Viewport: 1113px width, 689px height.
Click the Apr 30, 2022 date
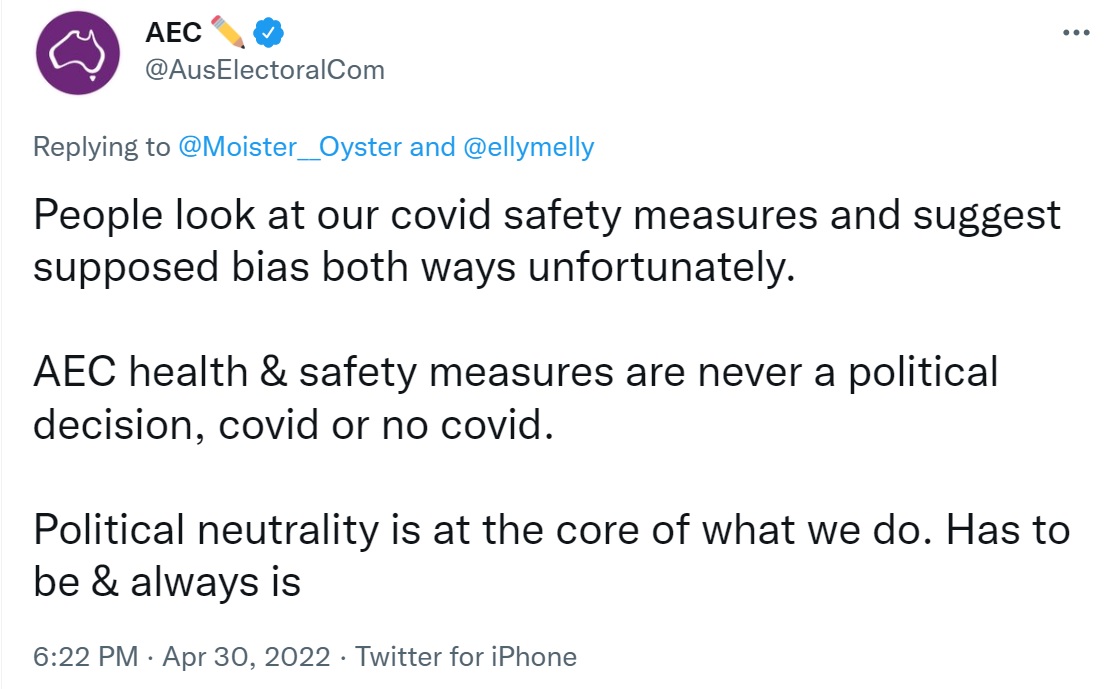(x=246, y=657)
